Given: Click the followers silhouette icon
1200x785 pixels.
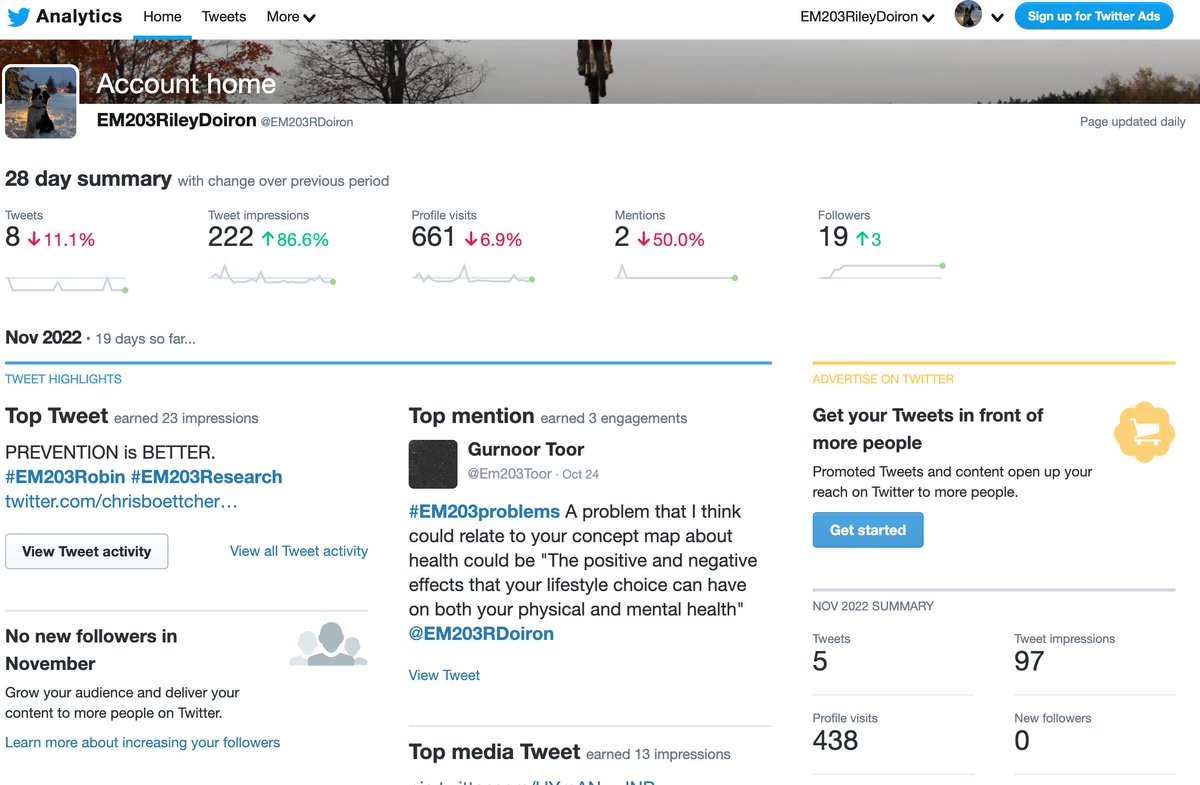Looking at the screenshot, I should pos(328,644).
